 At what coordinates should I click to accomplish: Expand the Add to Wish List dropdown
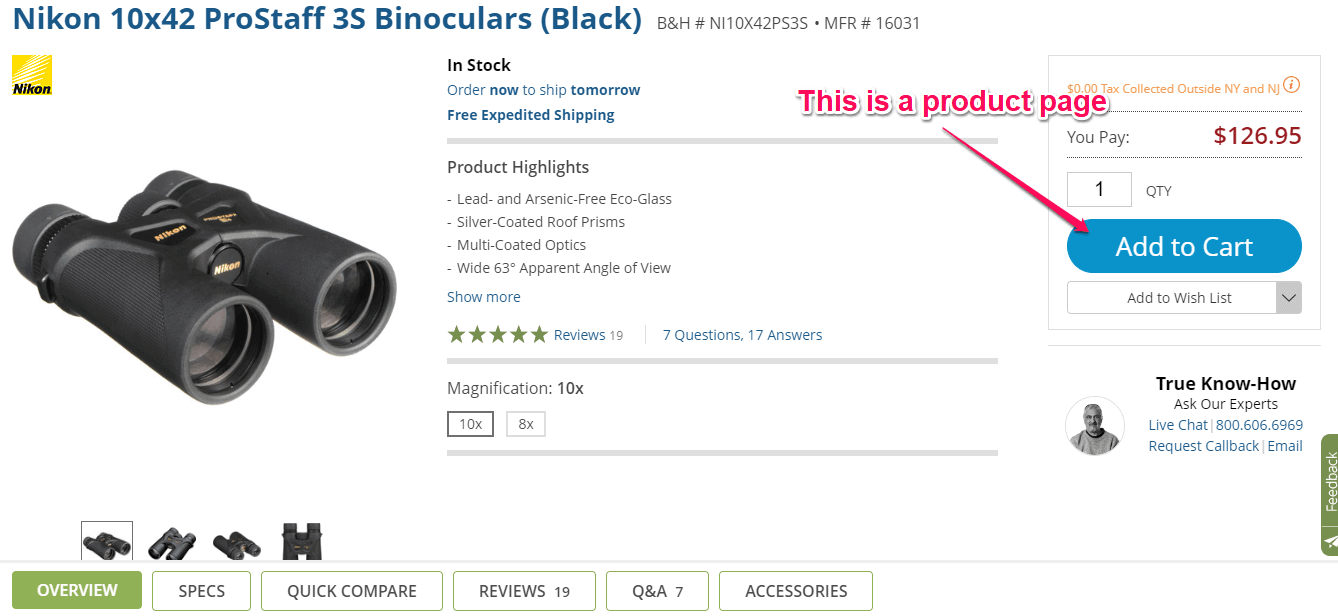[x=1289, y=297]
